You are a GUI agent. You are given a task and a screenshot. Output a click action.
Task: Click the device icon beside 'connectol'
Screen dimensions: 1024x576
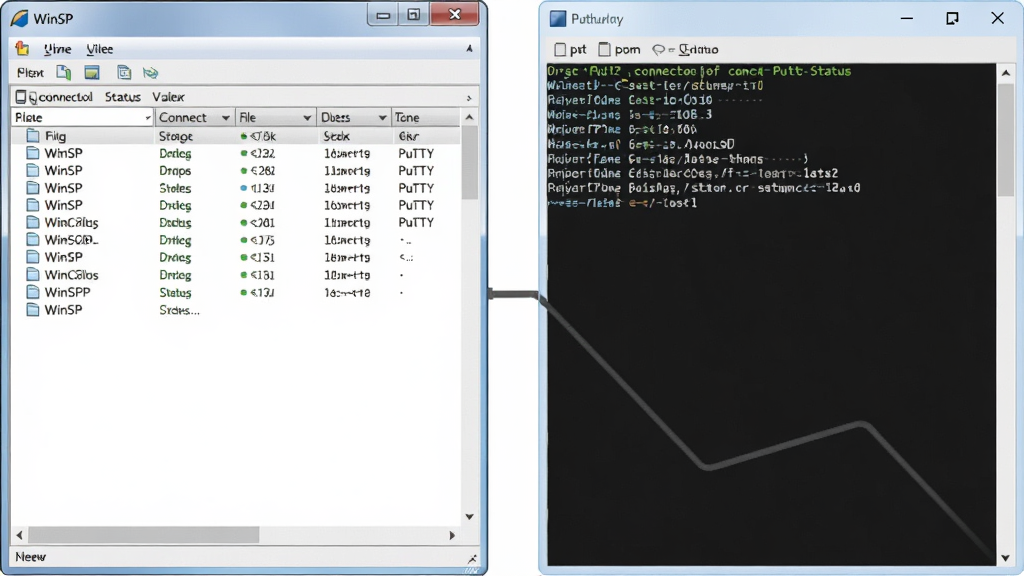click(x=21, y=97)
